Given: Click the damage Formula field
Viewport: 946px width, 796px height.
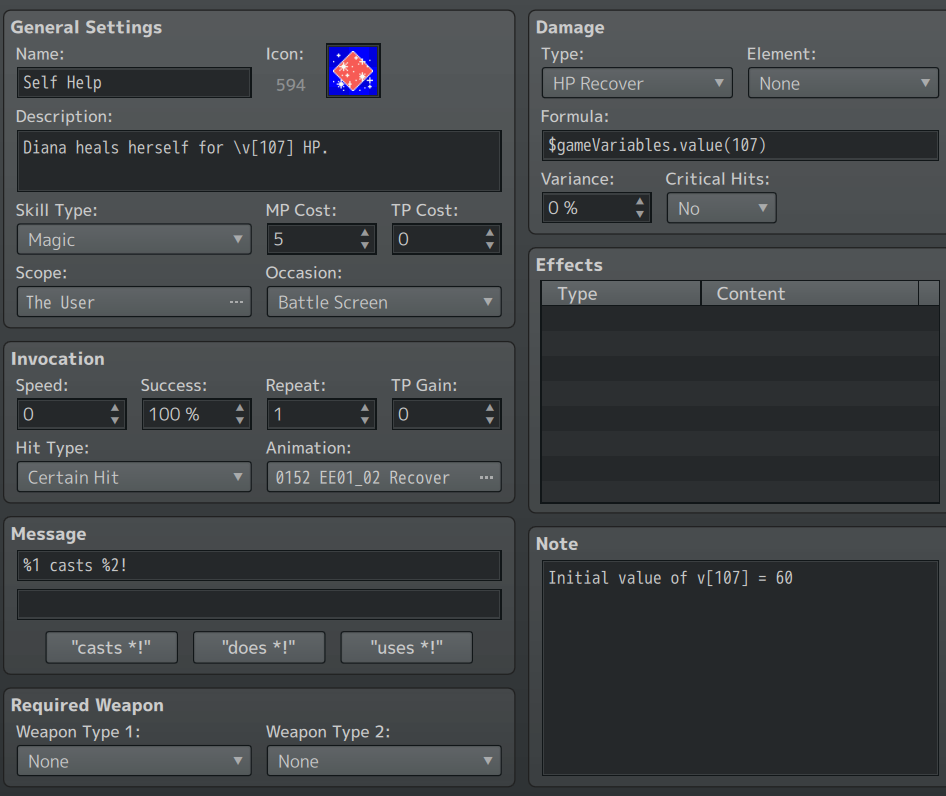Looking at the screenshot, I should 740,145.
